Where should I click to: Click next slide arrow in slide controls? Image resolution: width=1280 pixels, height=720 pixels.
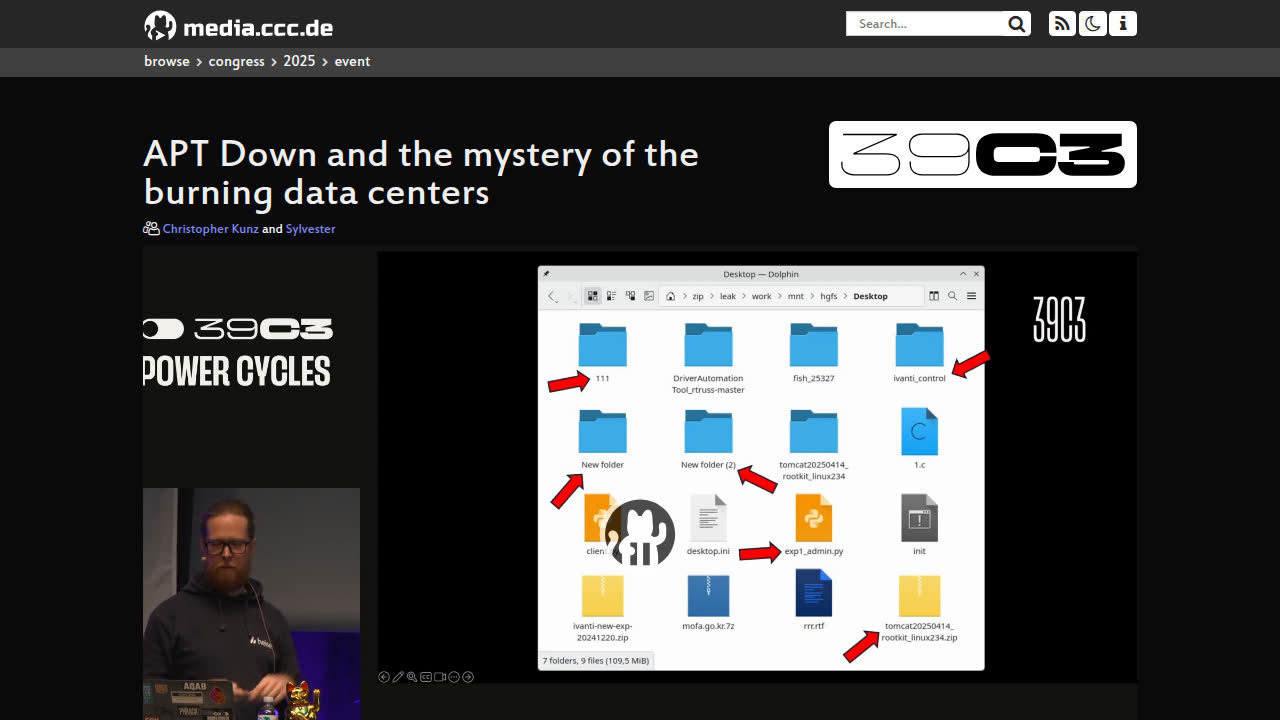tap(468, 677)
